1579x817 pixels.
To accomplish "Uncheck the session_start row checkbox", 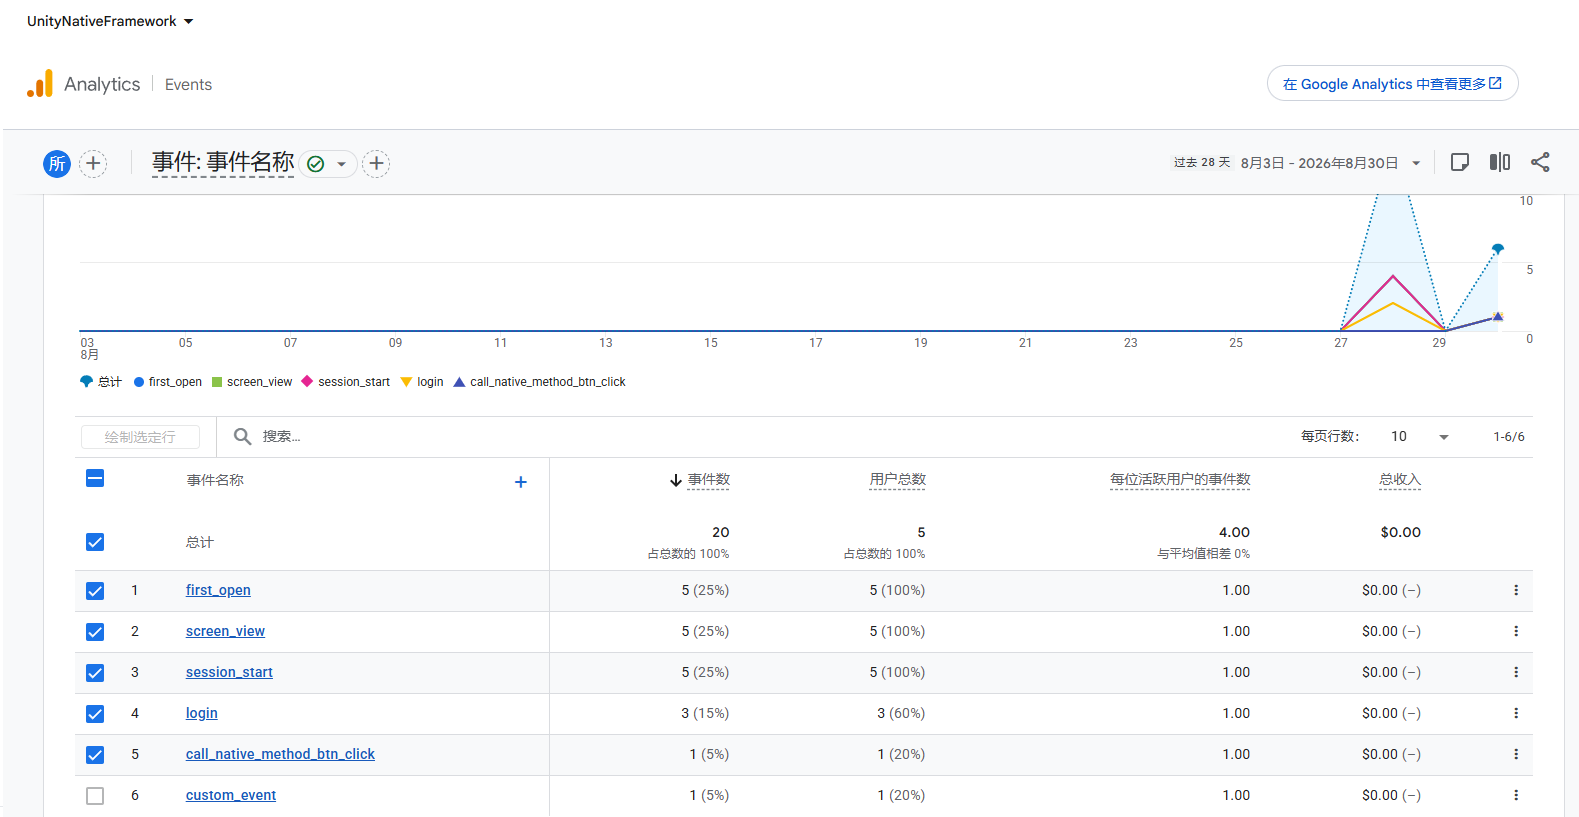I will [95, 673].
